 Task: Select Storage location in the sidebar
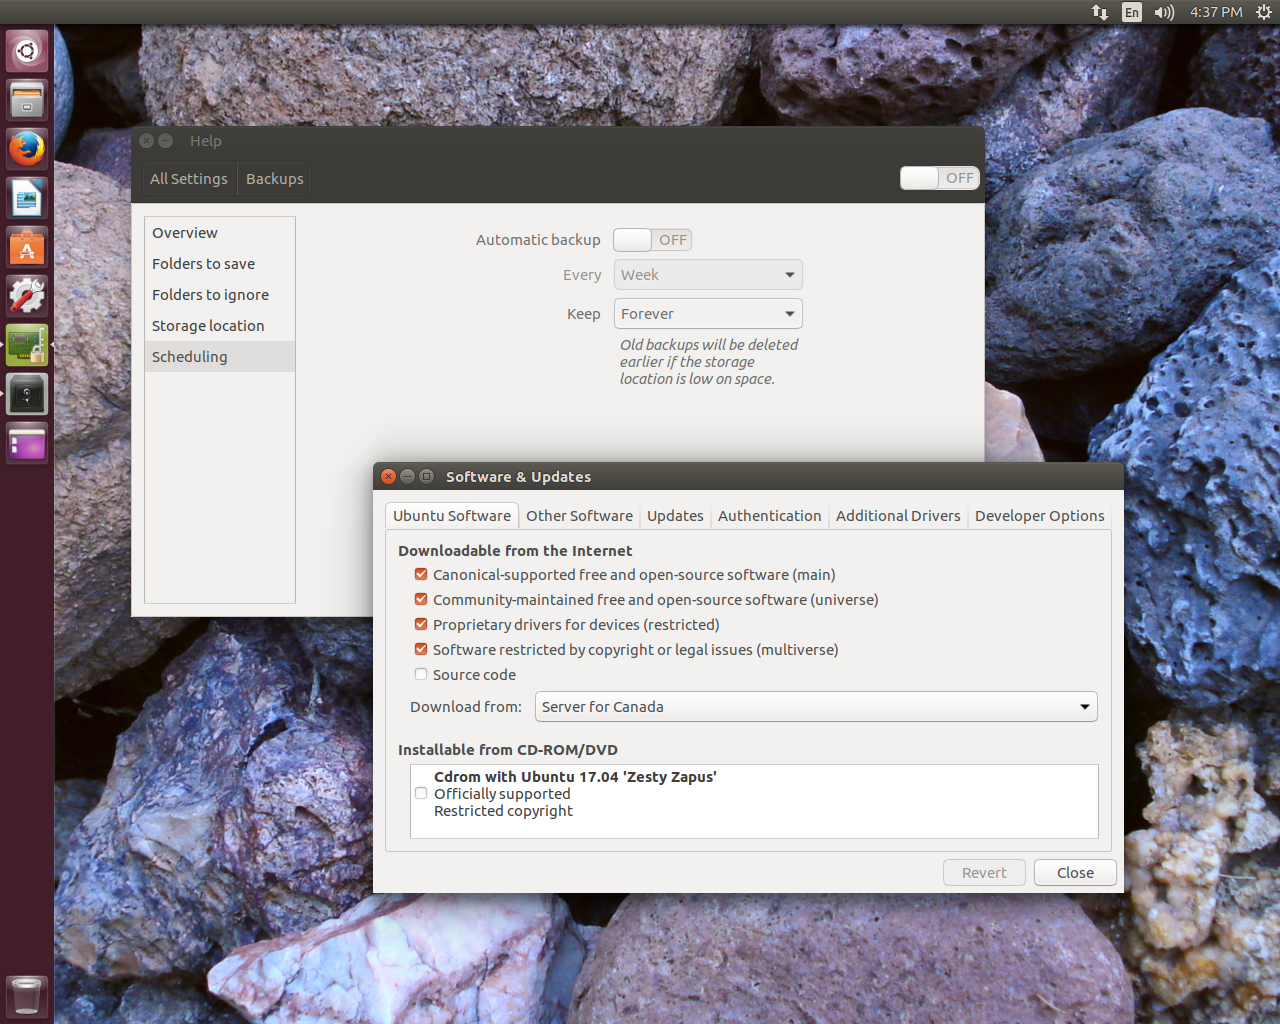click(220, 326)
